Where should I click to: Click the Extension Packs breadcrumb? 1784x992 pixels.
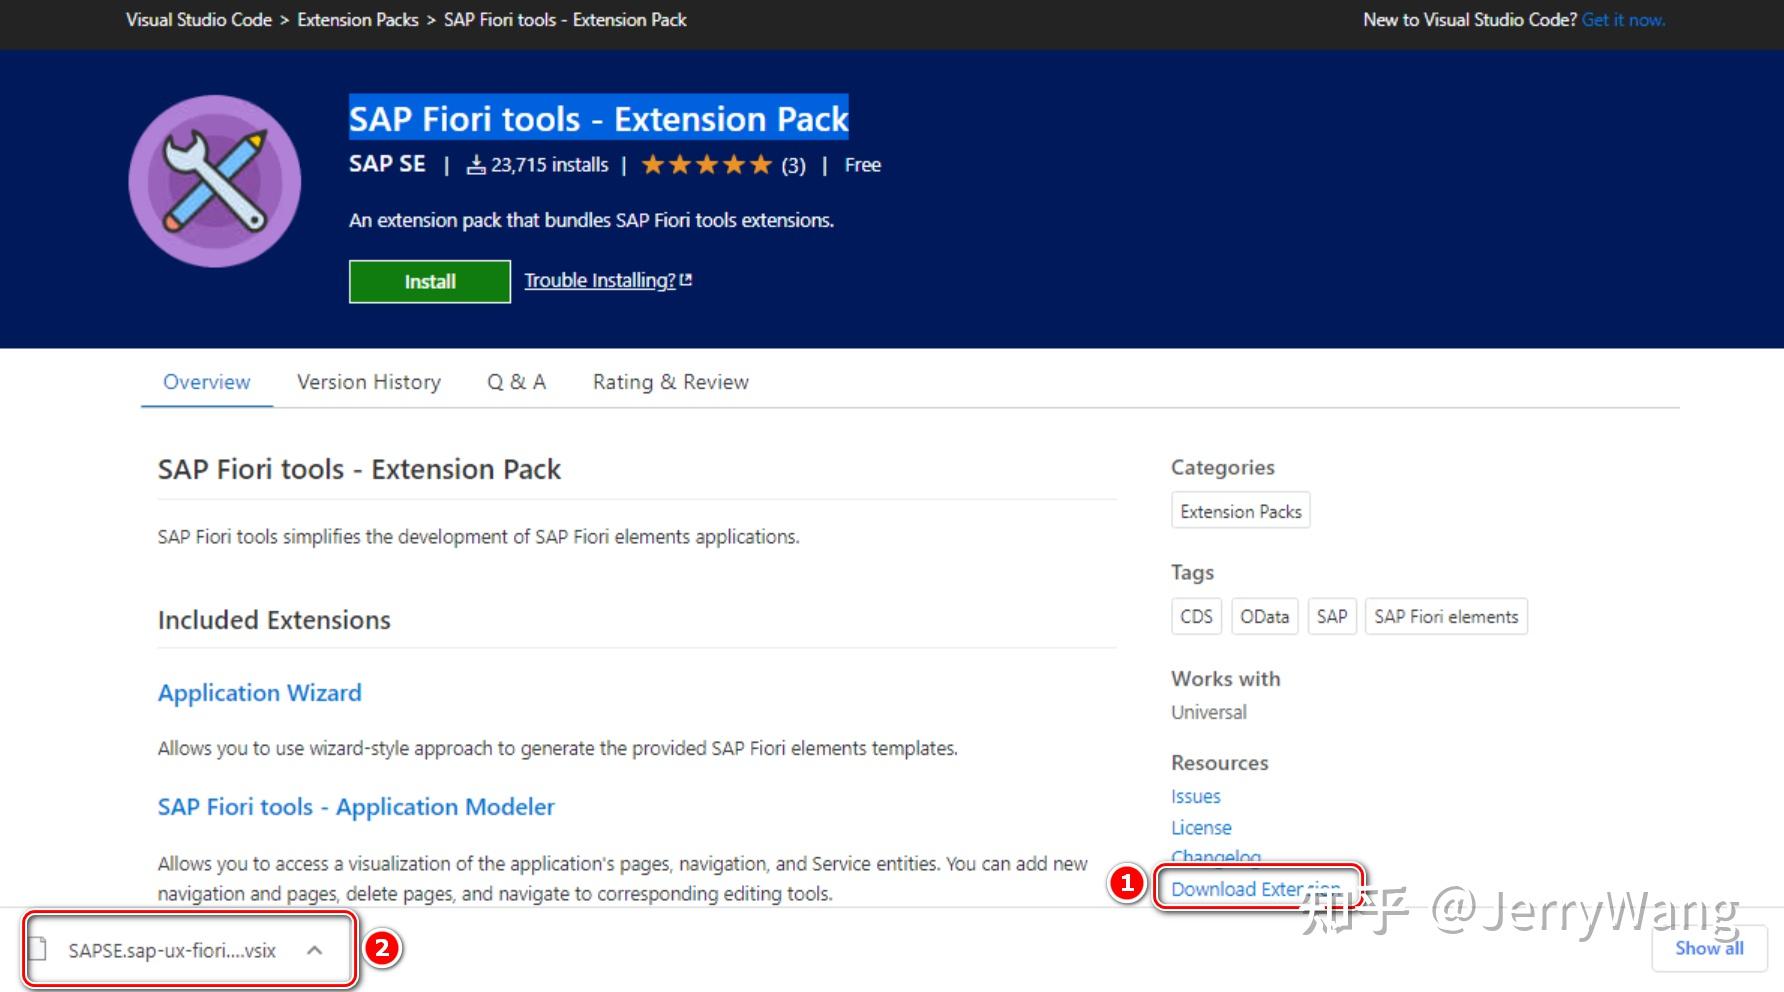(x=357, y=19)
